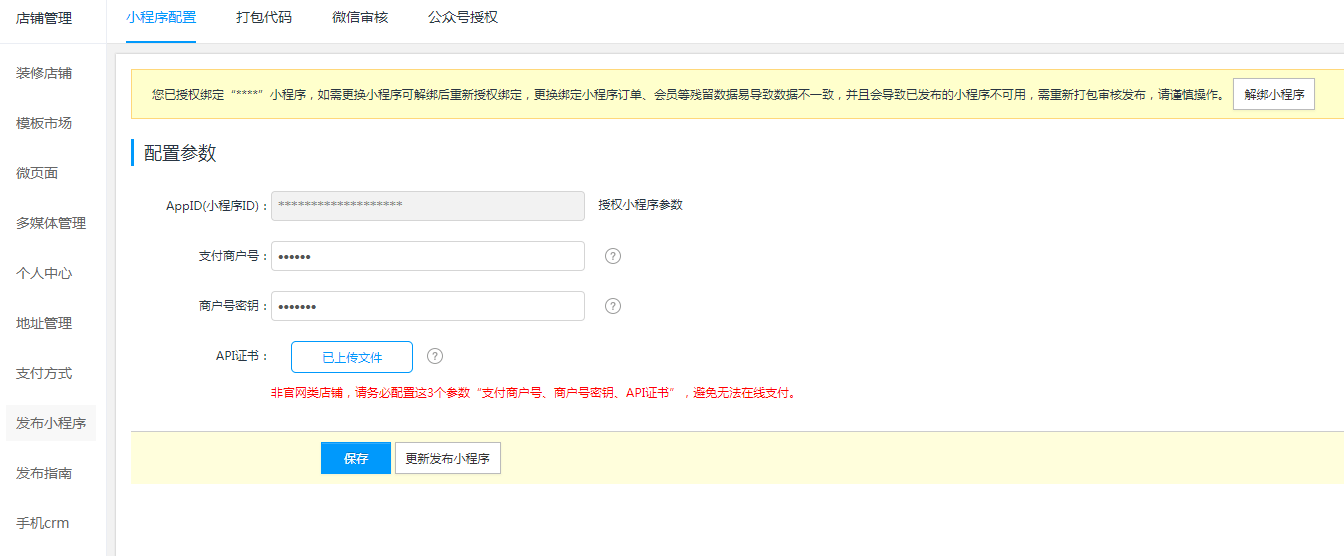Click the 已上传文件 upload button
The width and height of the screenshot is (1344, 556).
[352, 357]
